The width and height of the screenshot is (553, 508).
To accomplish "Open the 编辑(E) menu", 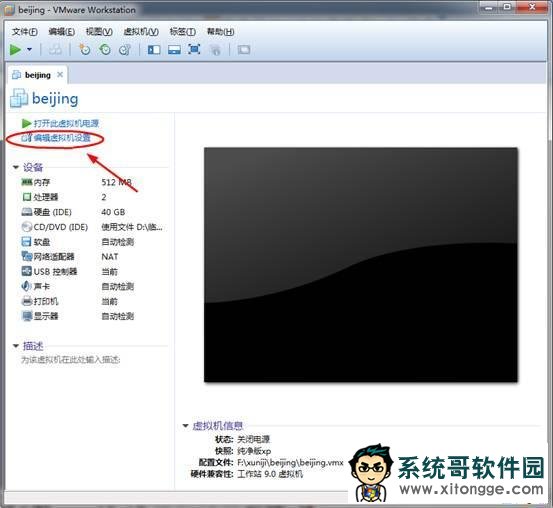I will pyautogui.click(x=61, y=32).
